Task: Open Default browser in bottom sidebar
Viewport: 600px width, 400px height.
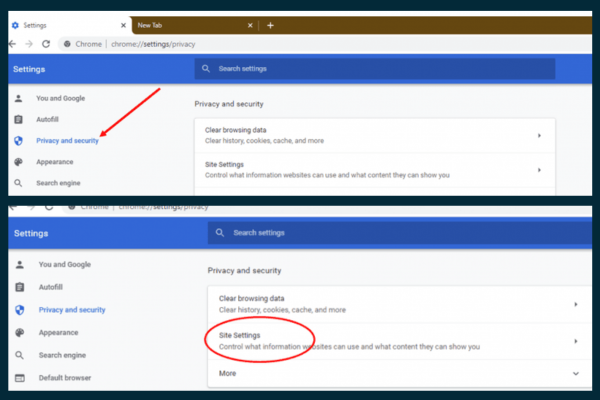Action: 65,378
